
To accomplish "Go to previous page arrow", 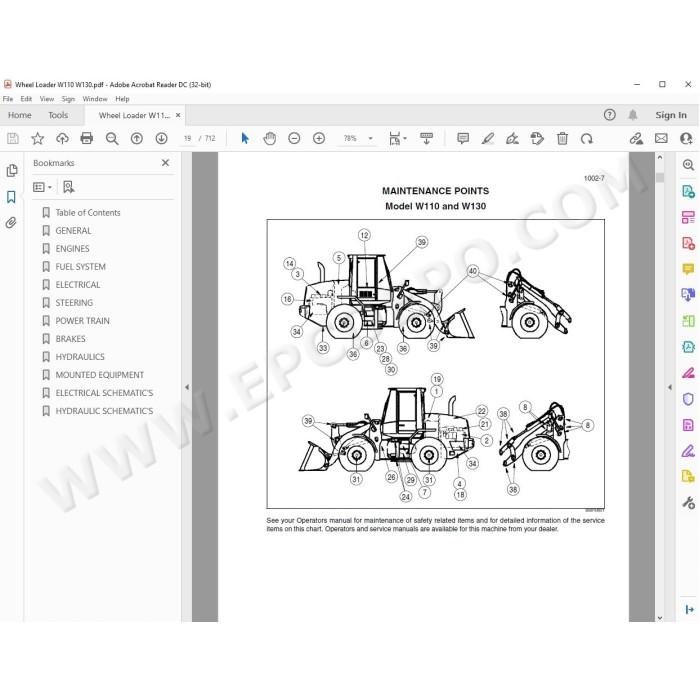I will (137, 138).
